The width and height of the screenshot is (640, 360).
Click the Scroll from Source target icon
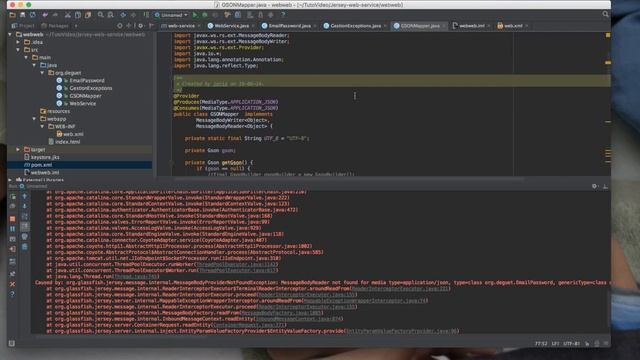pyautogui.click(x=120, y=26)
